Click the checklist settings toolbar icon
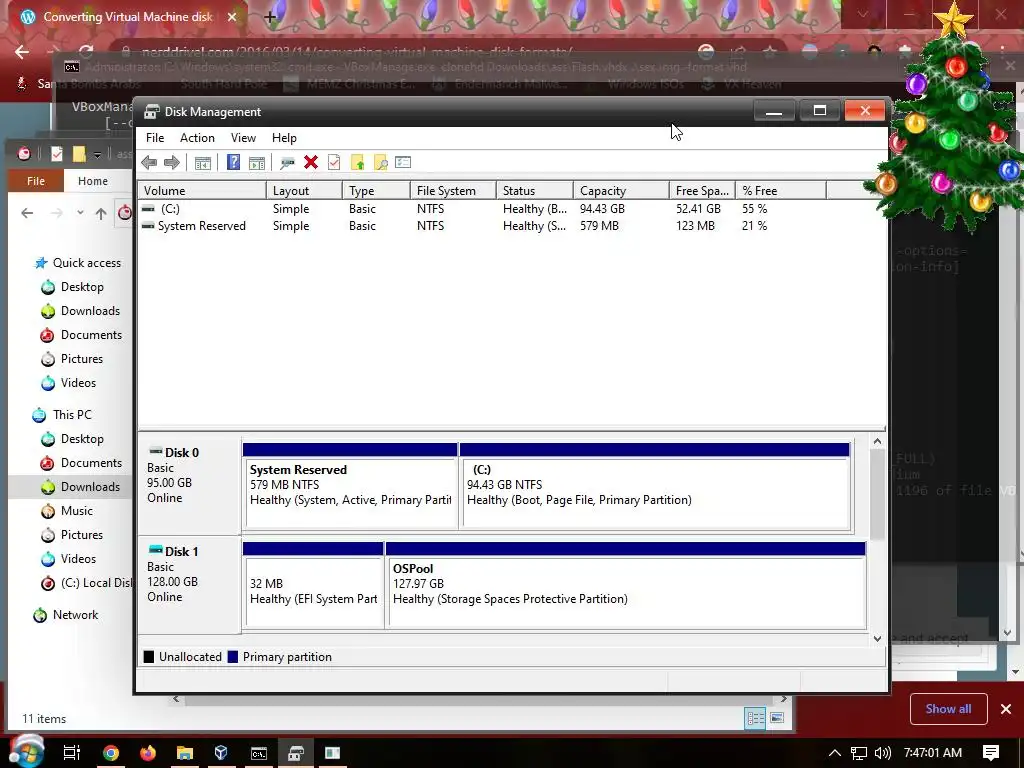Screen dimensions: 1024x768 click(403, 162)
